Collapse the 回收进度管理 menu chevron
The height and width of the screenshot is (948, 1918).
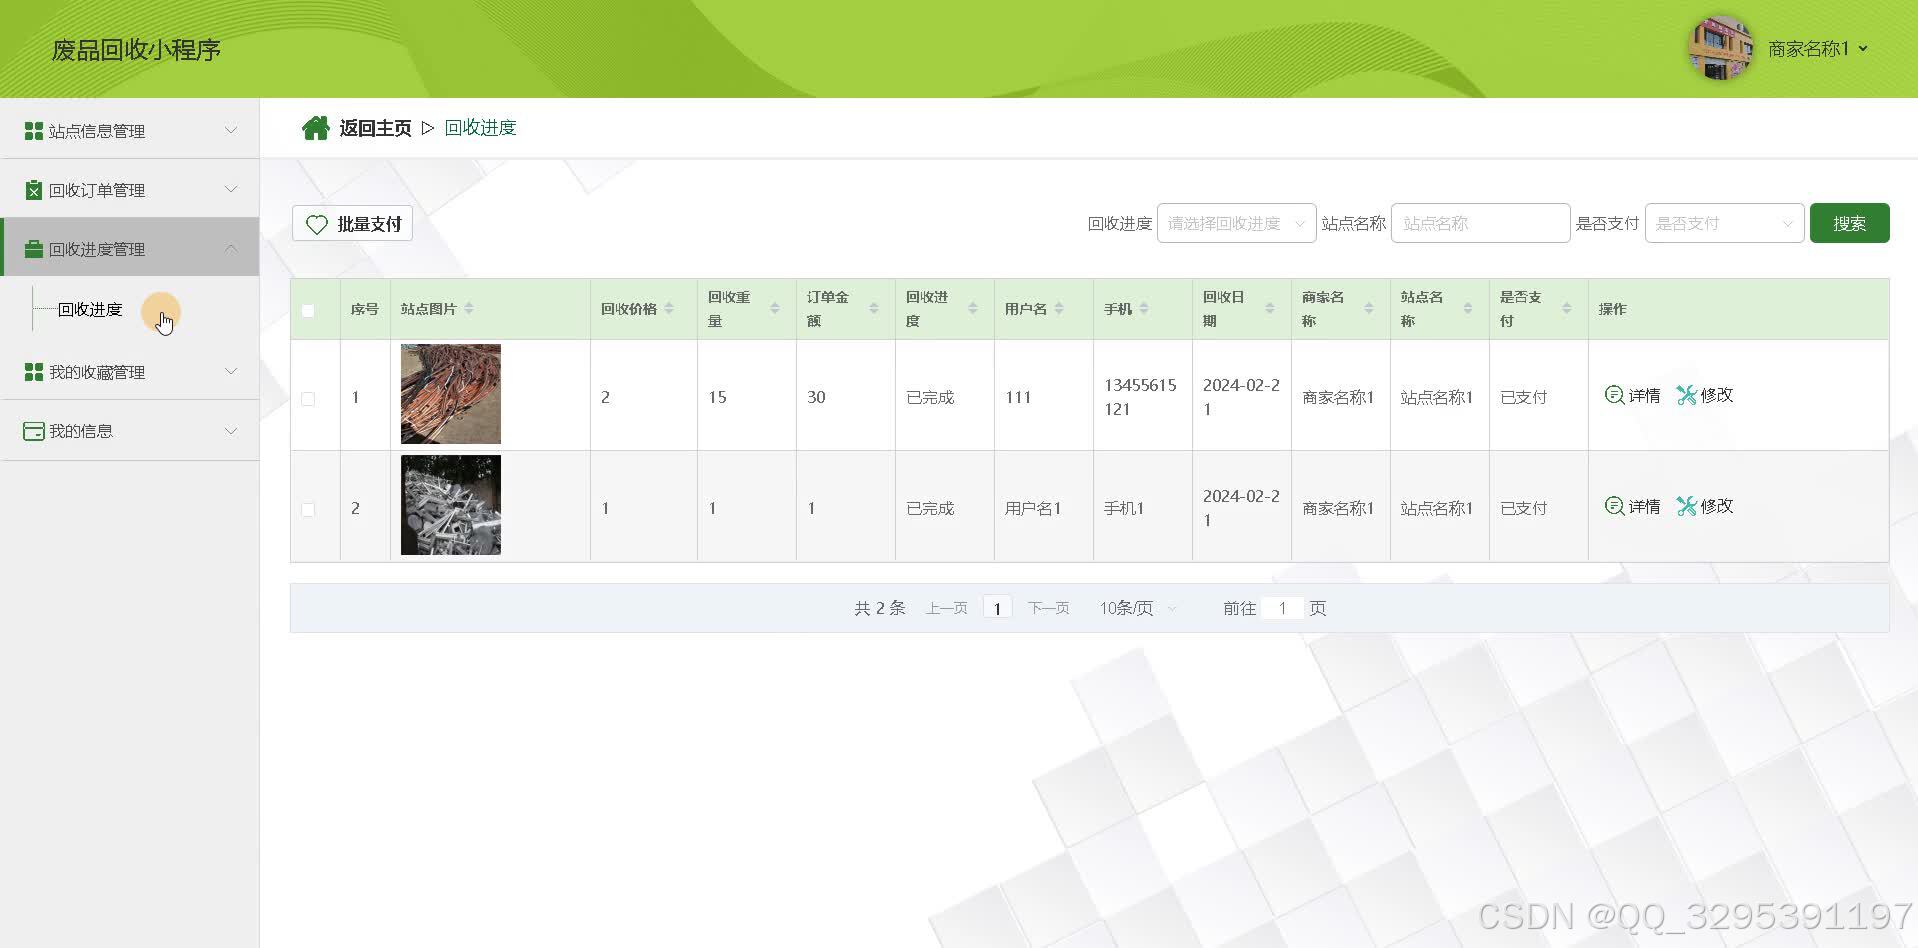tap(231, 248)
